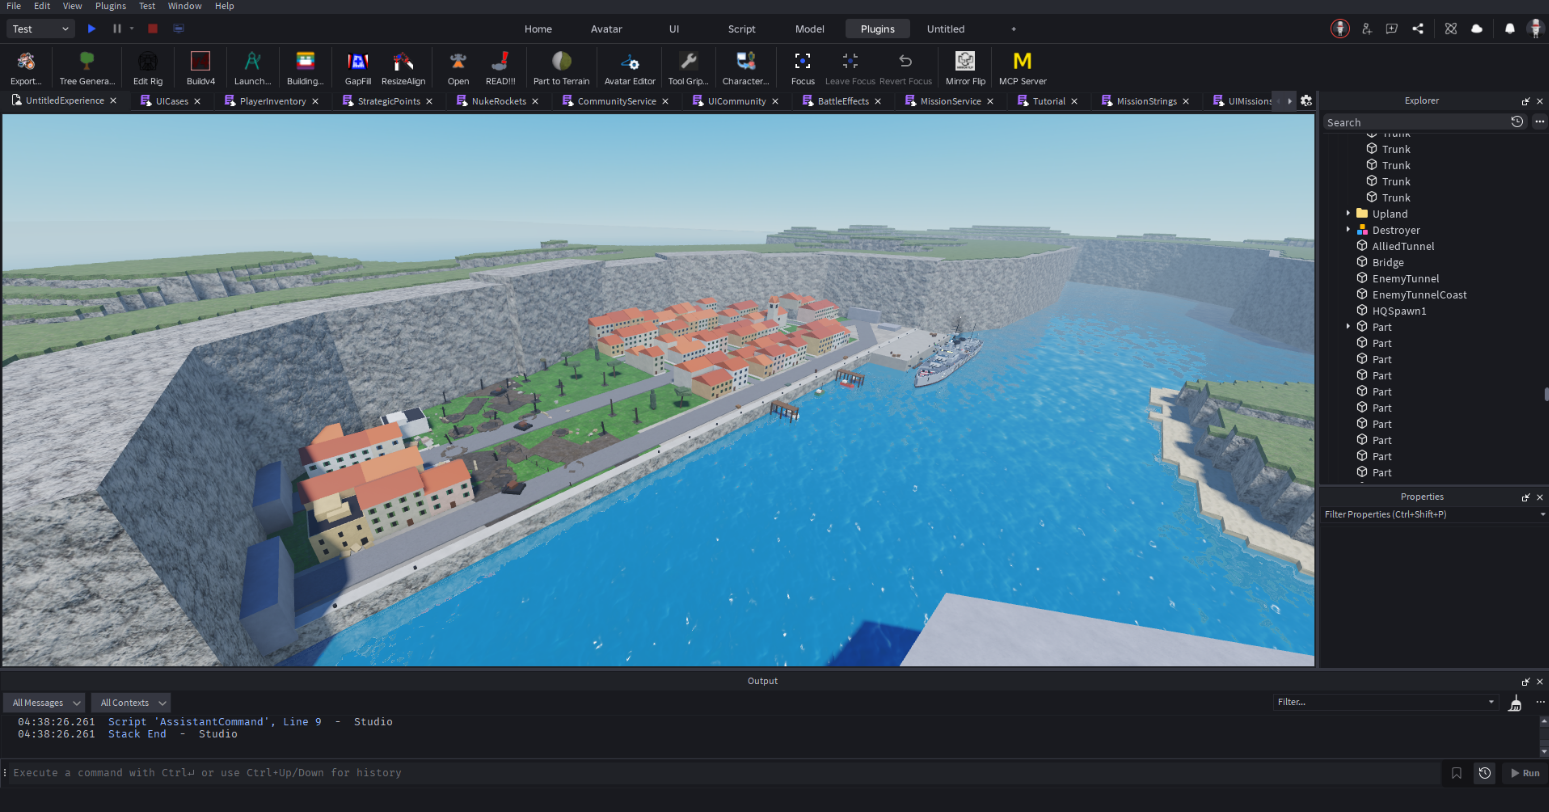The width and height of the screenshot is (1549, 812).
Task: Open the All Contexts dropdown in Output
Action: 131,703
